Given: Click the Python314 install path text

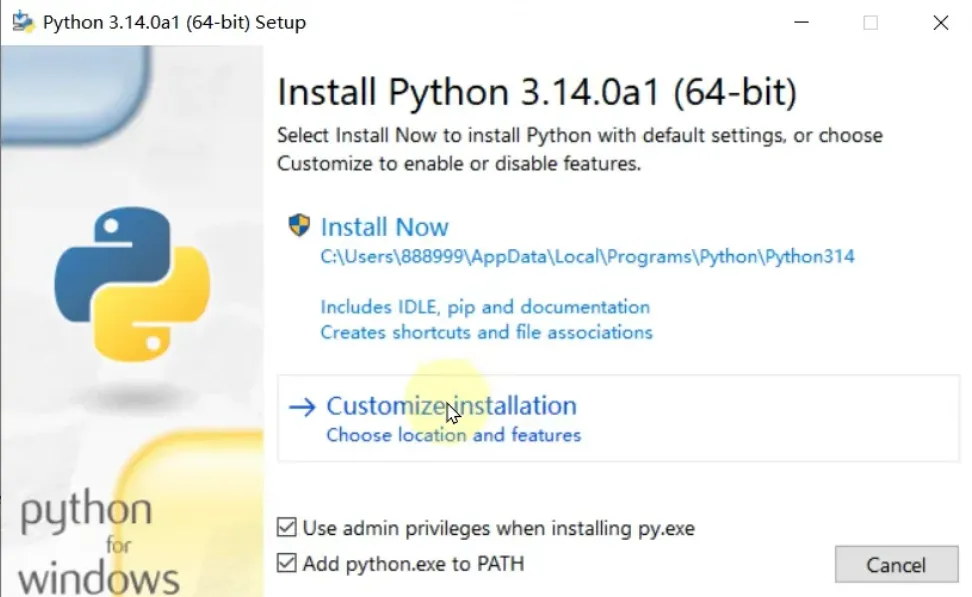Looking at the screenshot, I should coord(587,256).
